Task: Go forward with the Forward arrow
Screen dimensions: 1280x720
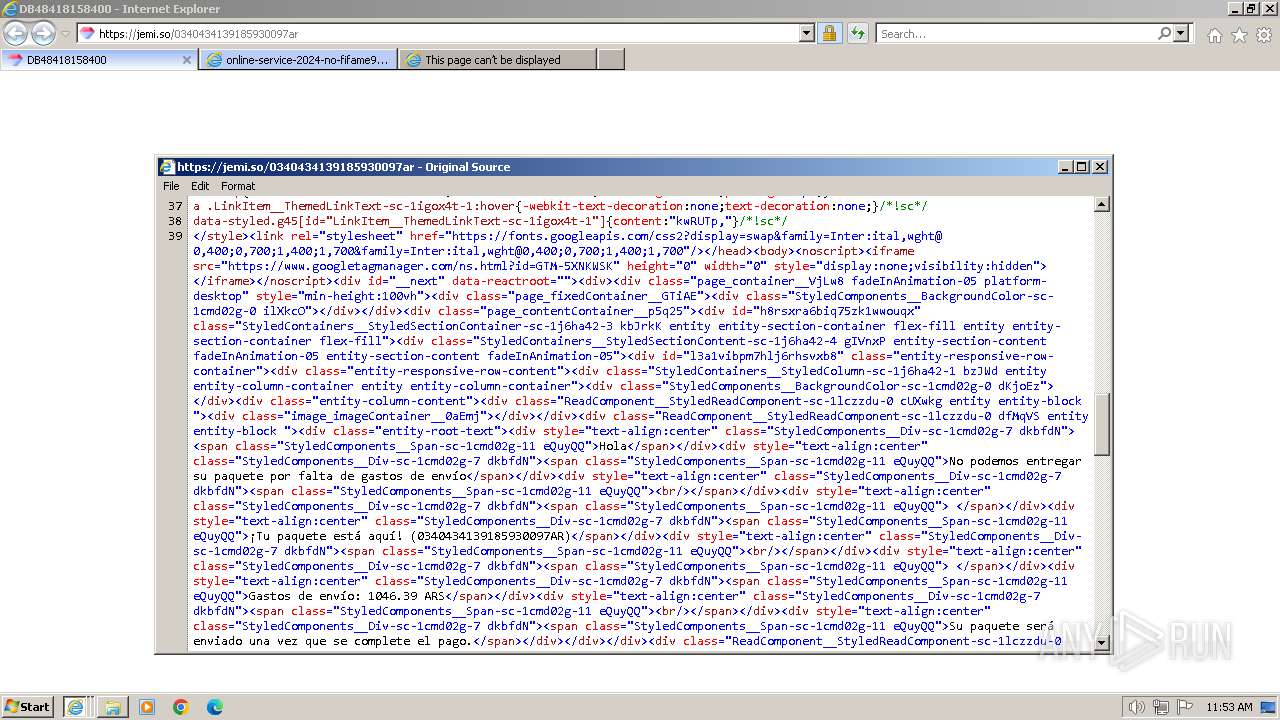Action: pyautogui.click(x=43, y=33)
